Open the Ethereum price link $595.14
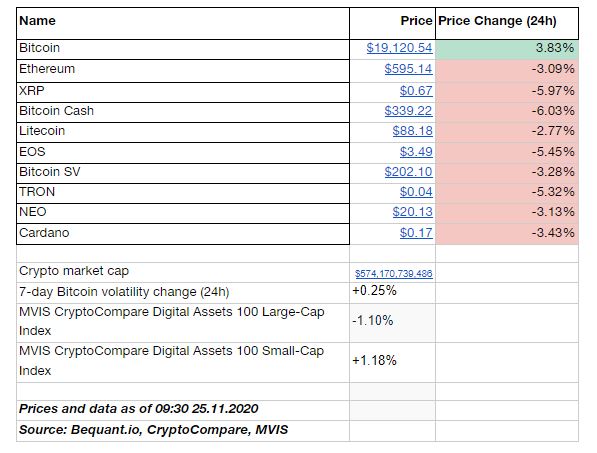 408,69
